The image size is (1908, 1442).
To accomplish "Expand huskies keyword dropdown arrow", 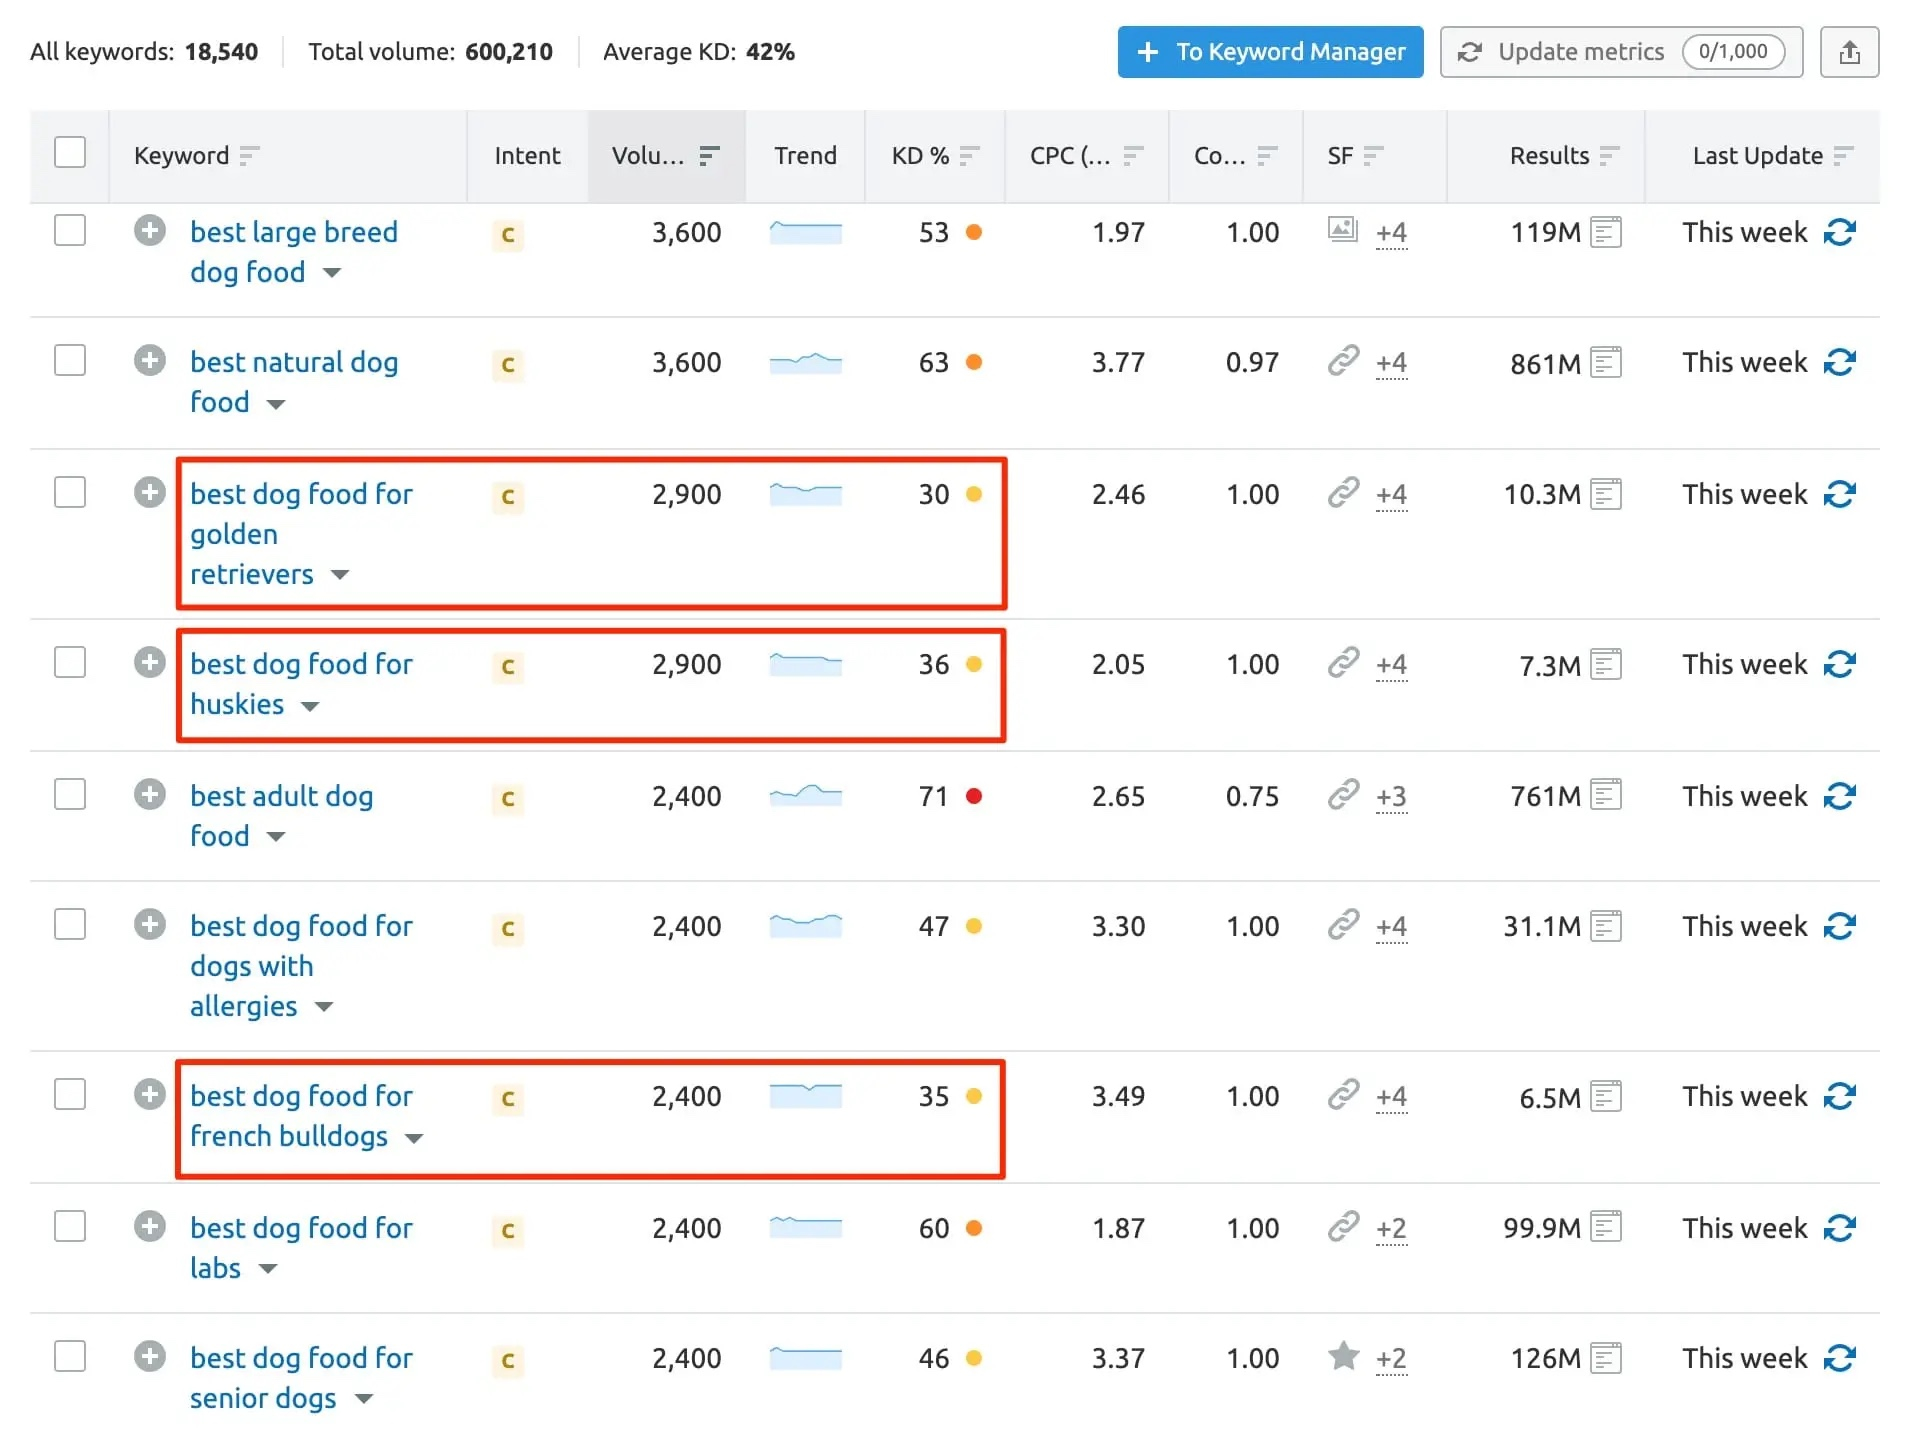I will (x=310, y=706).
